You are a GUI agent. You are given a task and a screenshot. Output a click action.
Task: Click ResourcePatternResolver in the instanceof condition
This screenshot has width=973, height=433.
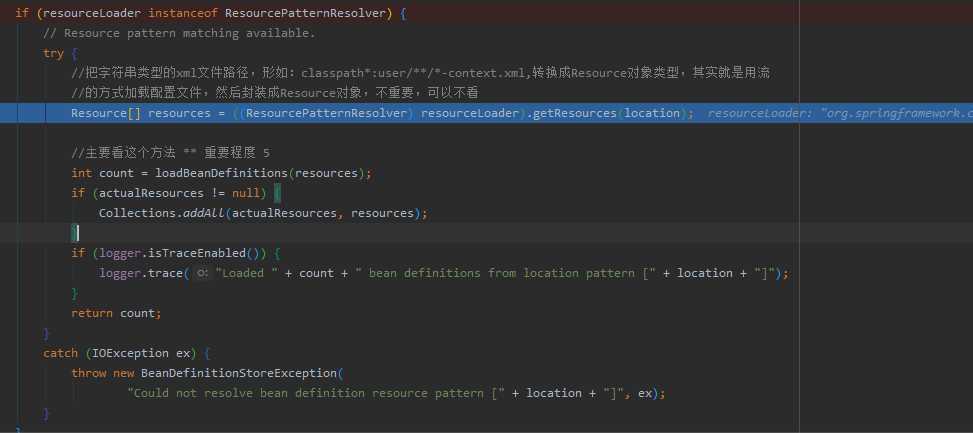tap(305, 13)
